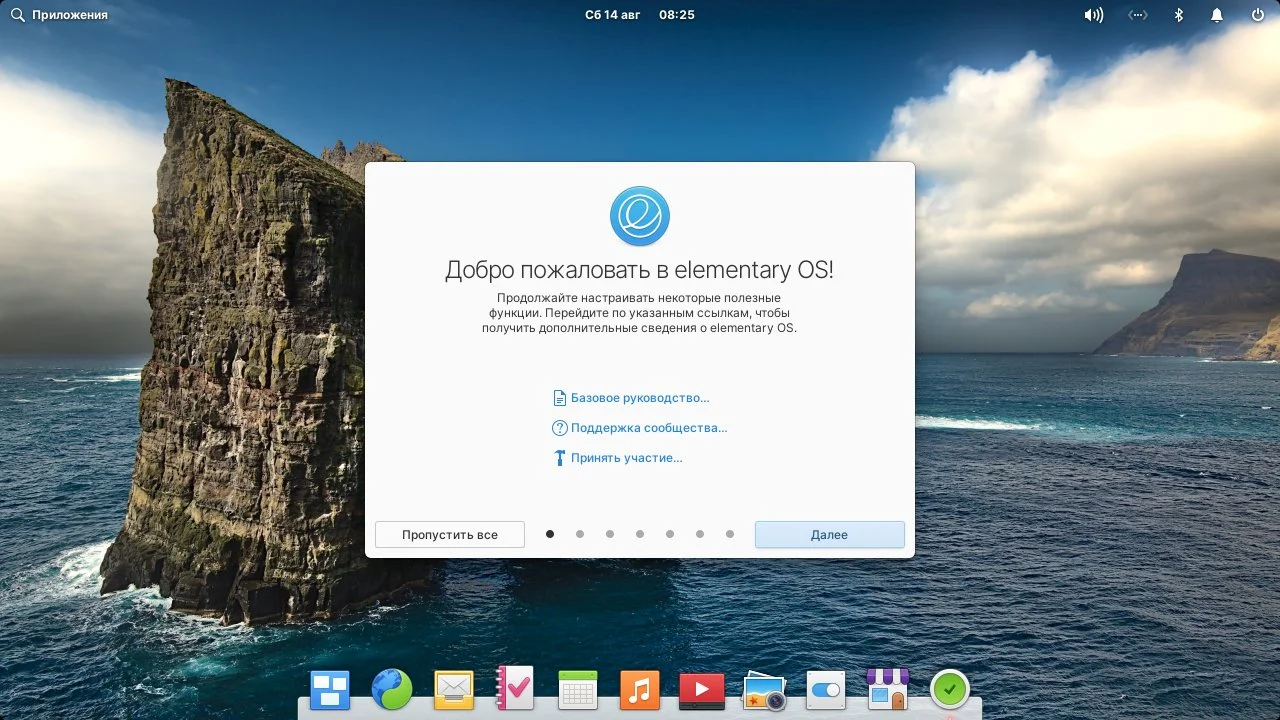Open the notifications bell indicator
Image resolution: width=1280 pixels, height=720 pixels.
1216,14
